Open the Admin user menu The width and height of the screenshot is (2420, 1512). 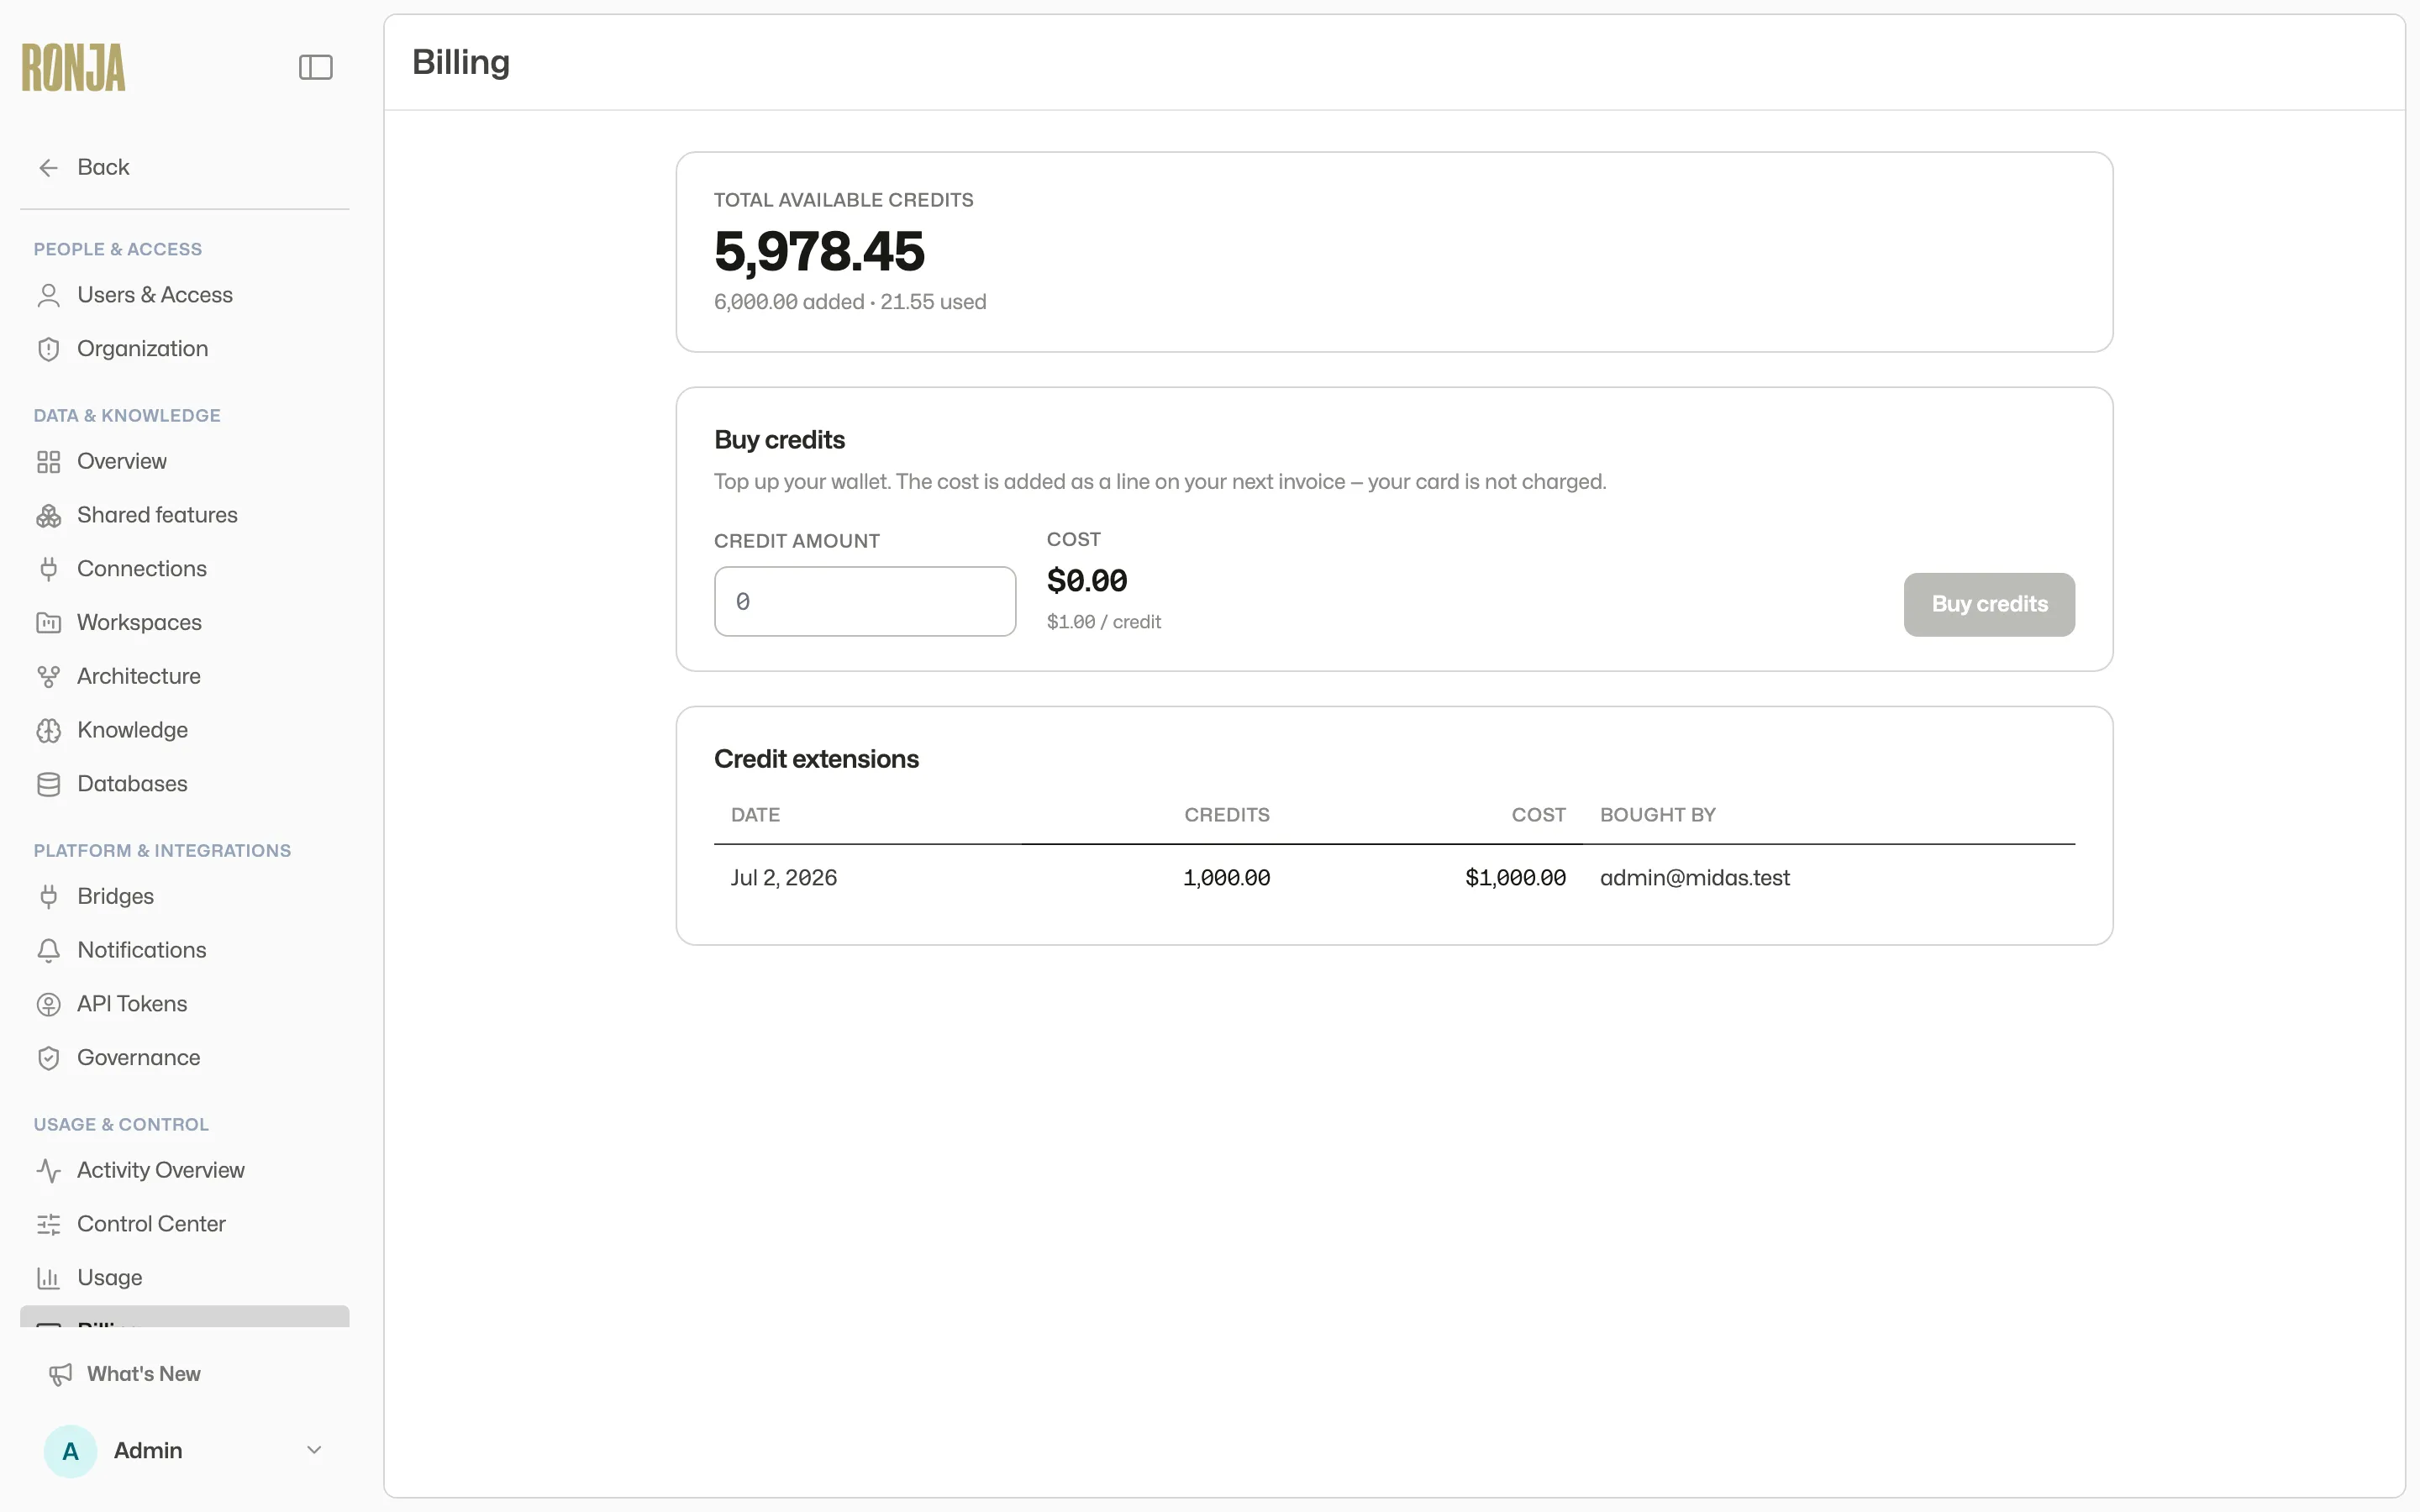(184, 1451)
